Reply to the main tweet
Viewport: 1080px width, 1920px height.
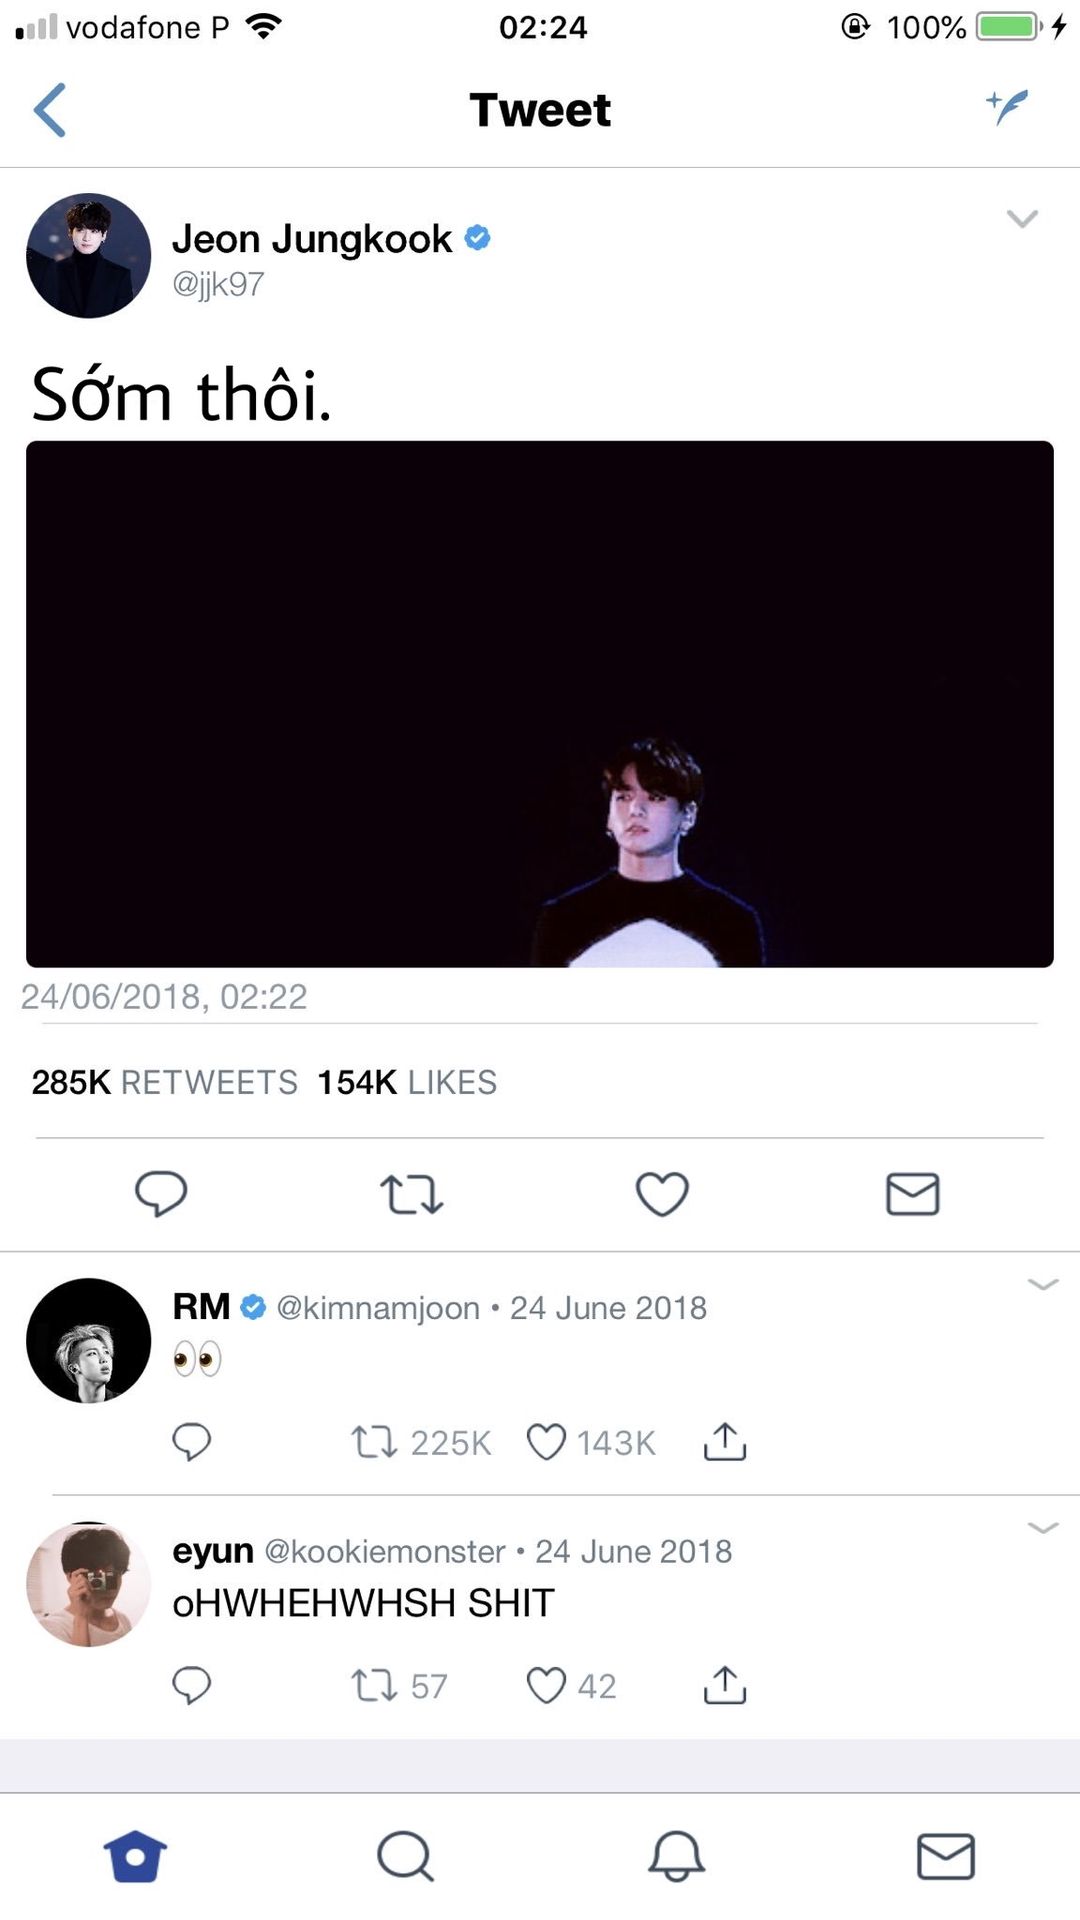(161, 1193)
